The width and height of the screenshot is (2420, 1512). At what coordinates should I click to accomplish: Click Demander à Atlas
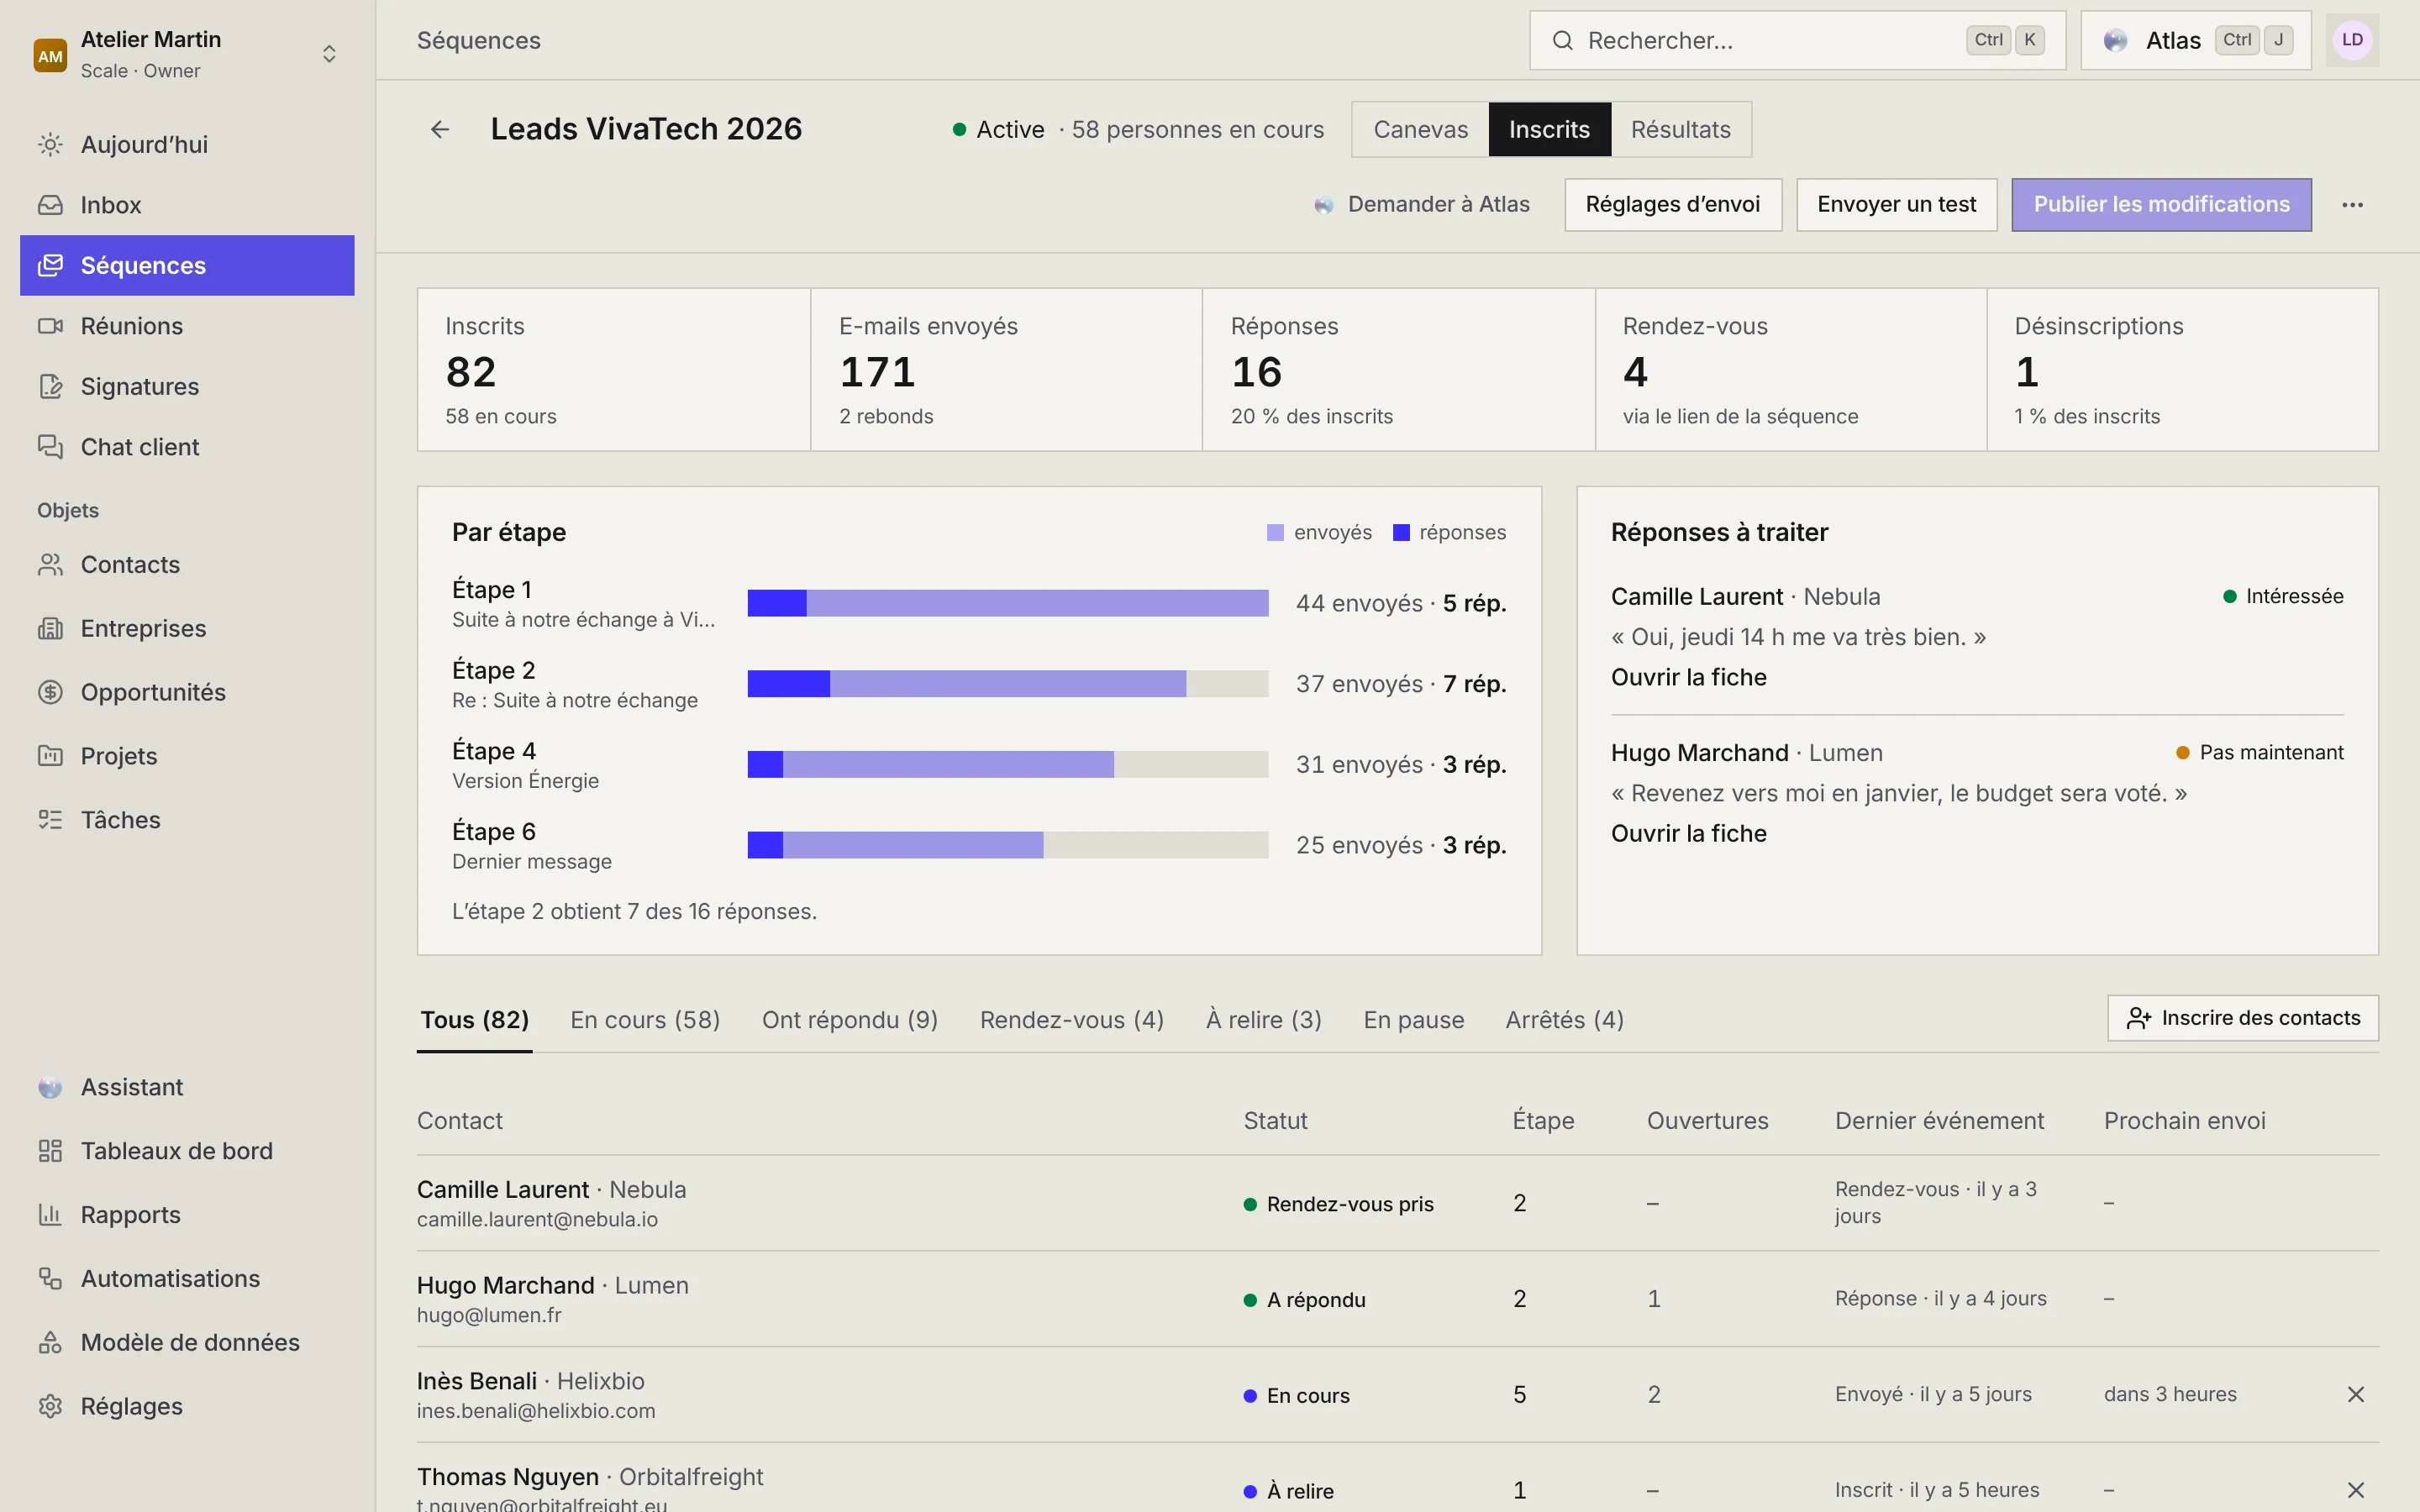(x=1422, y=205)
